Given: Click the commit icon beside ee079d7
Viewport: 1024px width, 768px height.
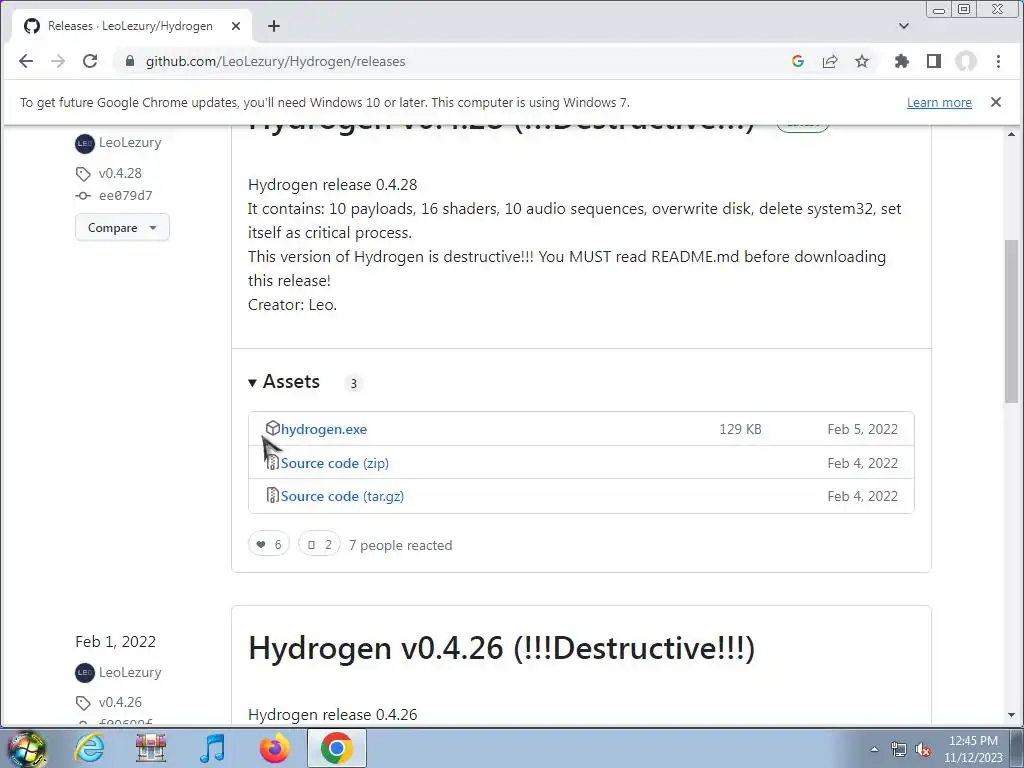Looking at the screenshot, I should tap(82, 195).
